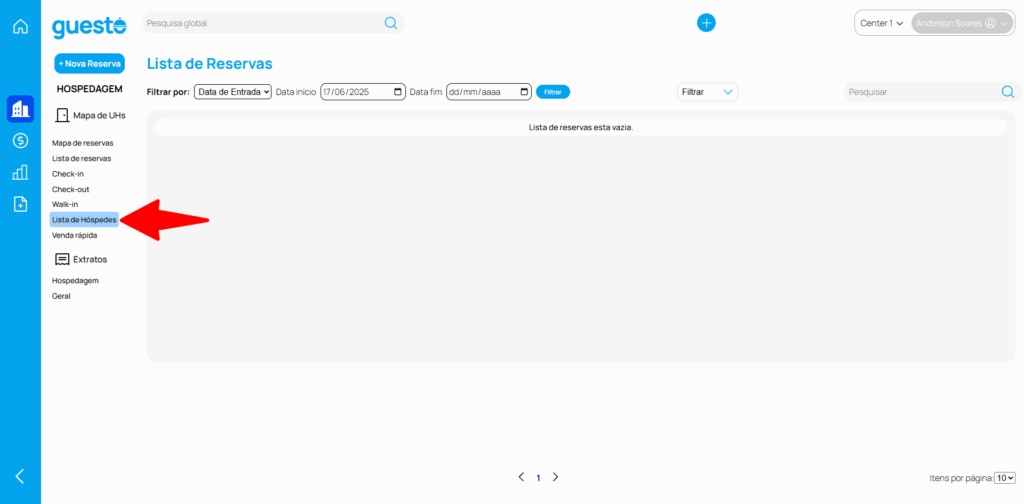Click the blue plus circle button
Screen dimensions: 1024x504
tap(706, 23)
